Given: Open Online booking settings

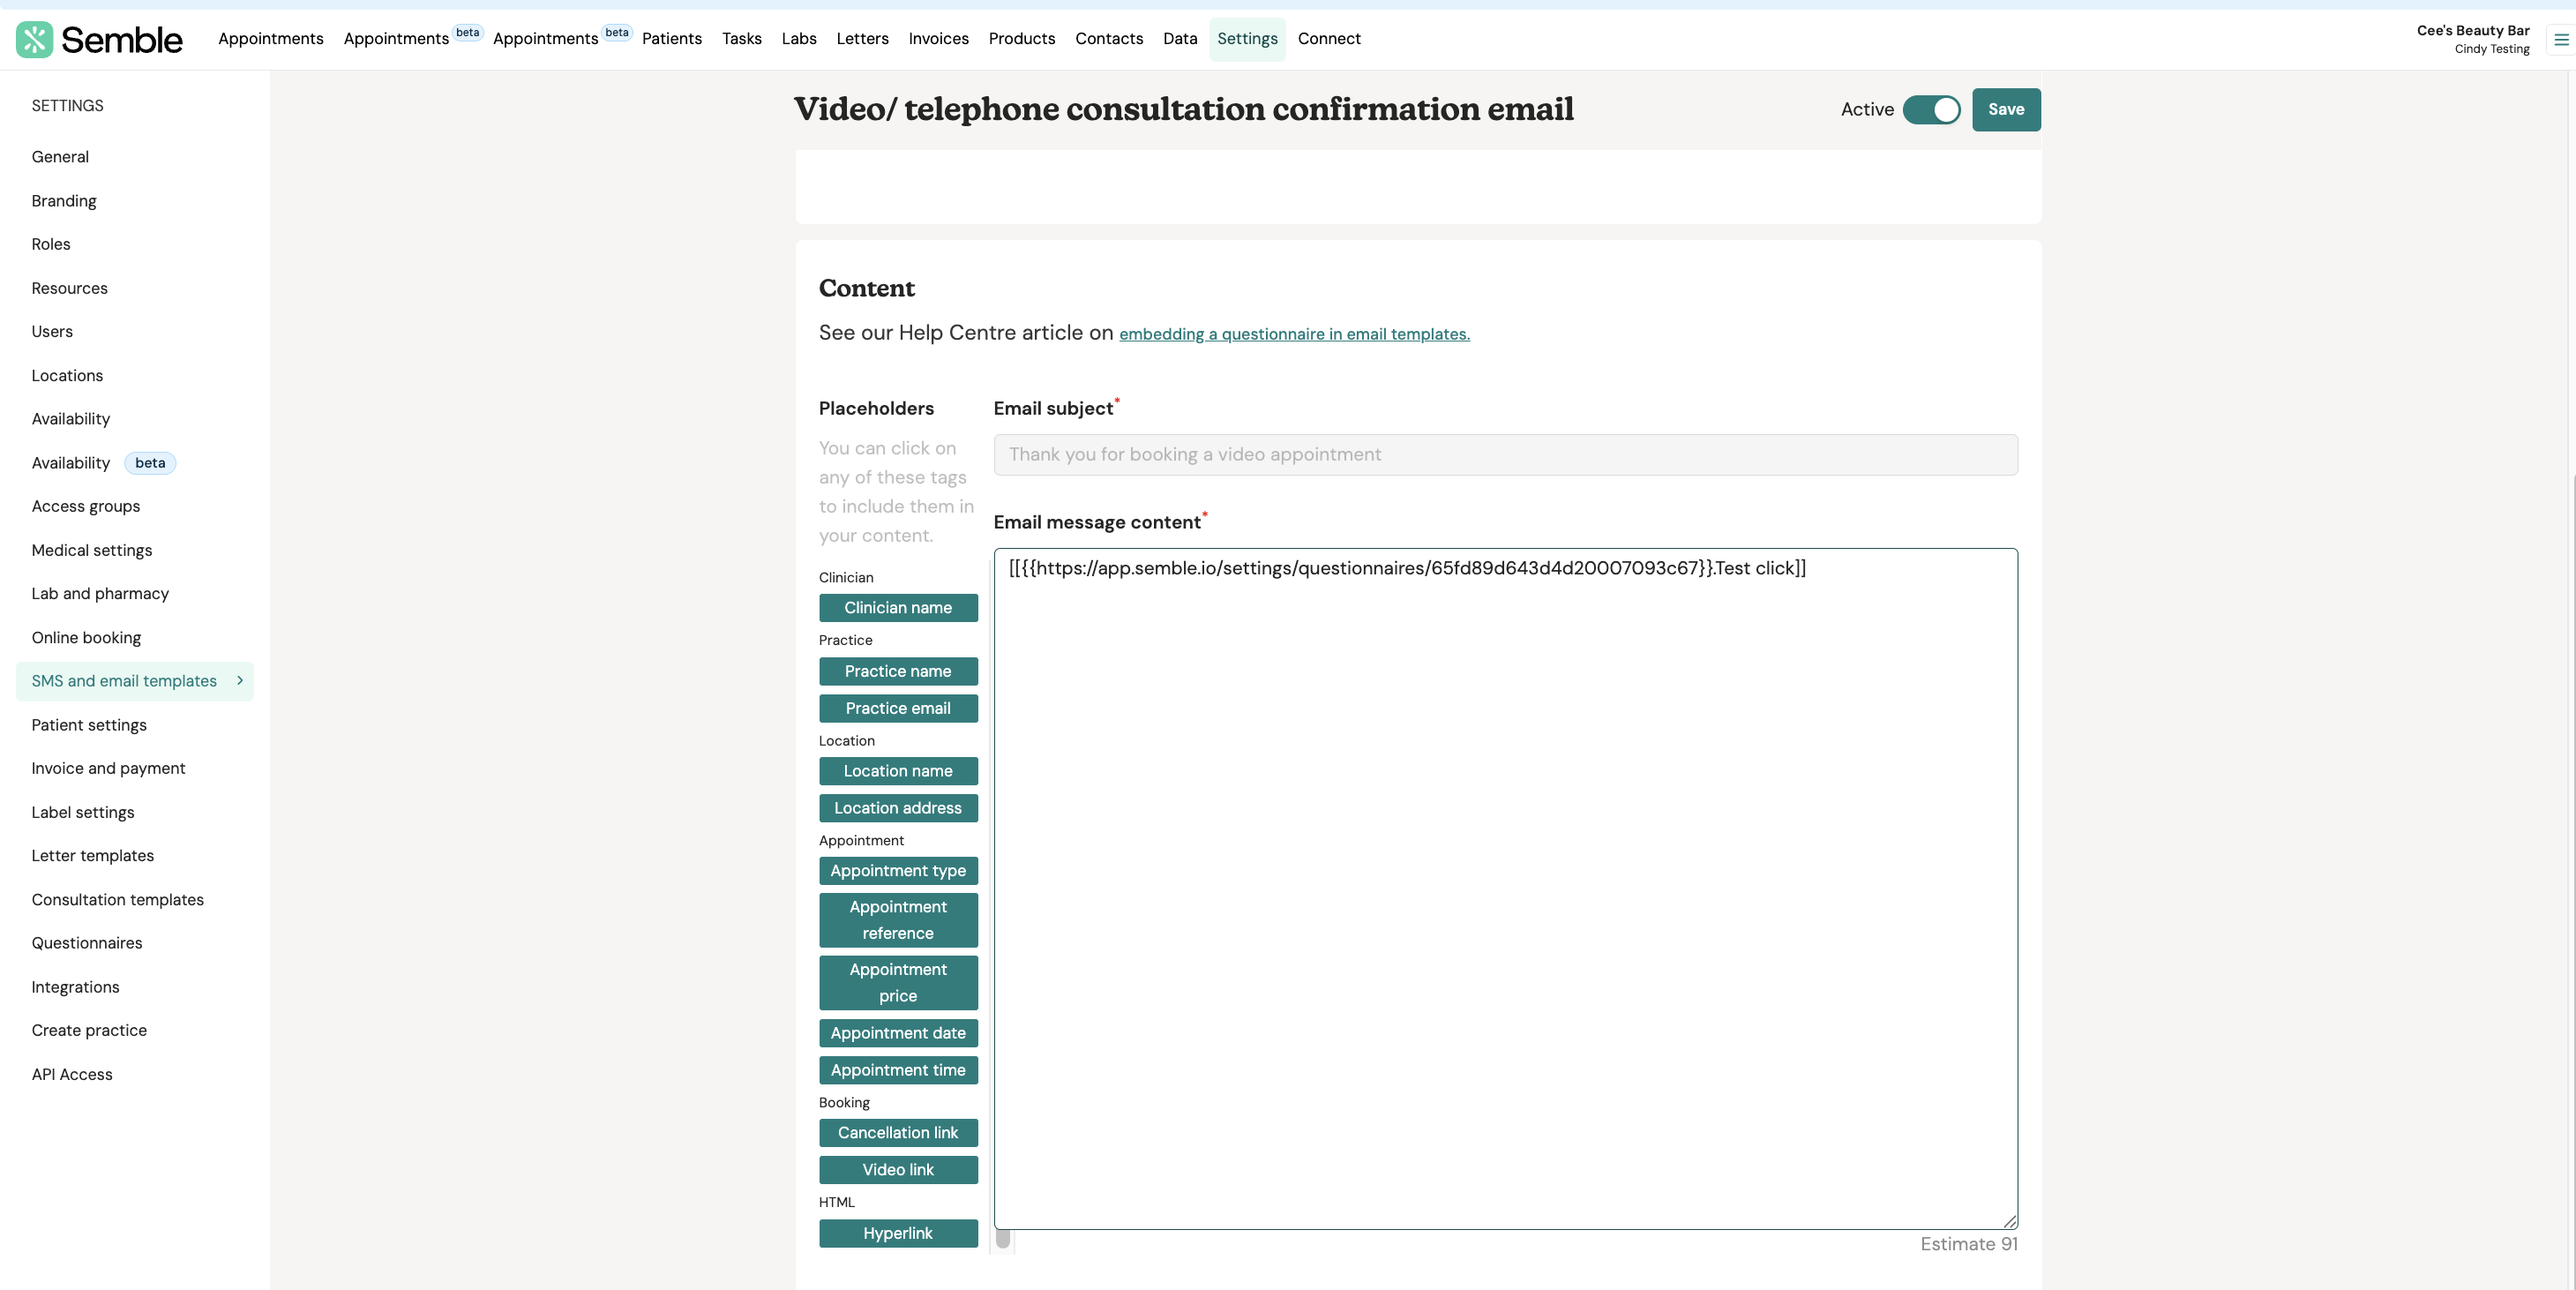Looking at the screenshot, I should [x=86, y=637].
